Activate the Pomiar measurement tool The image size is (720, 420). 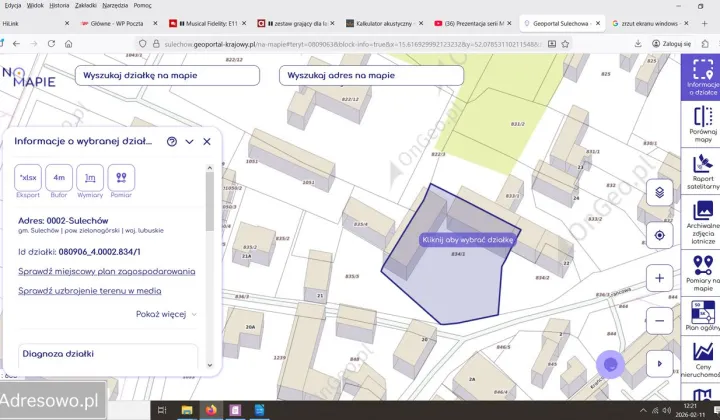pyautogui.click(x=121, y=177)
